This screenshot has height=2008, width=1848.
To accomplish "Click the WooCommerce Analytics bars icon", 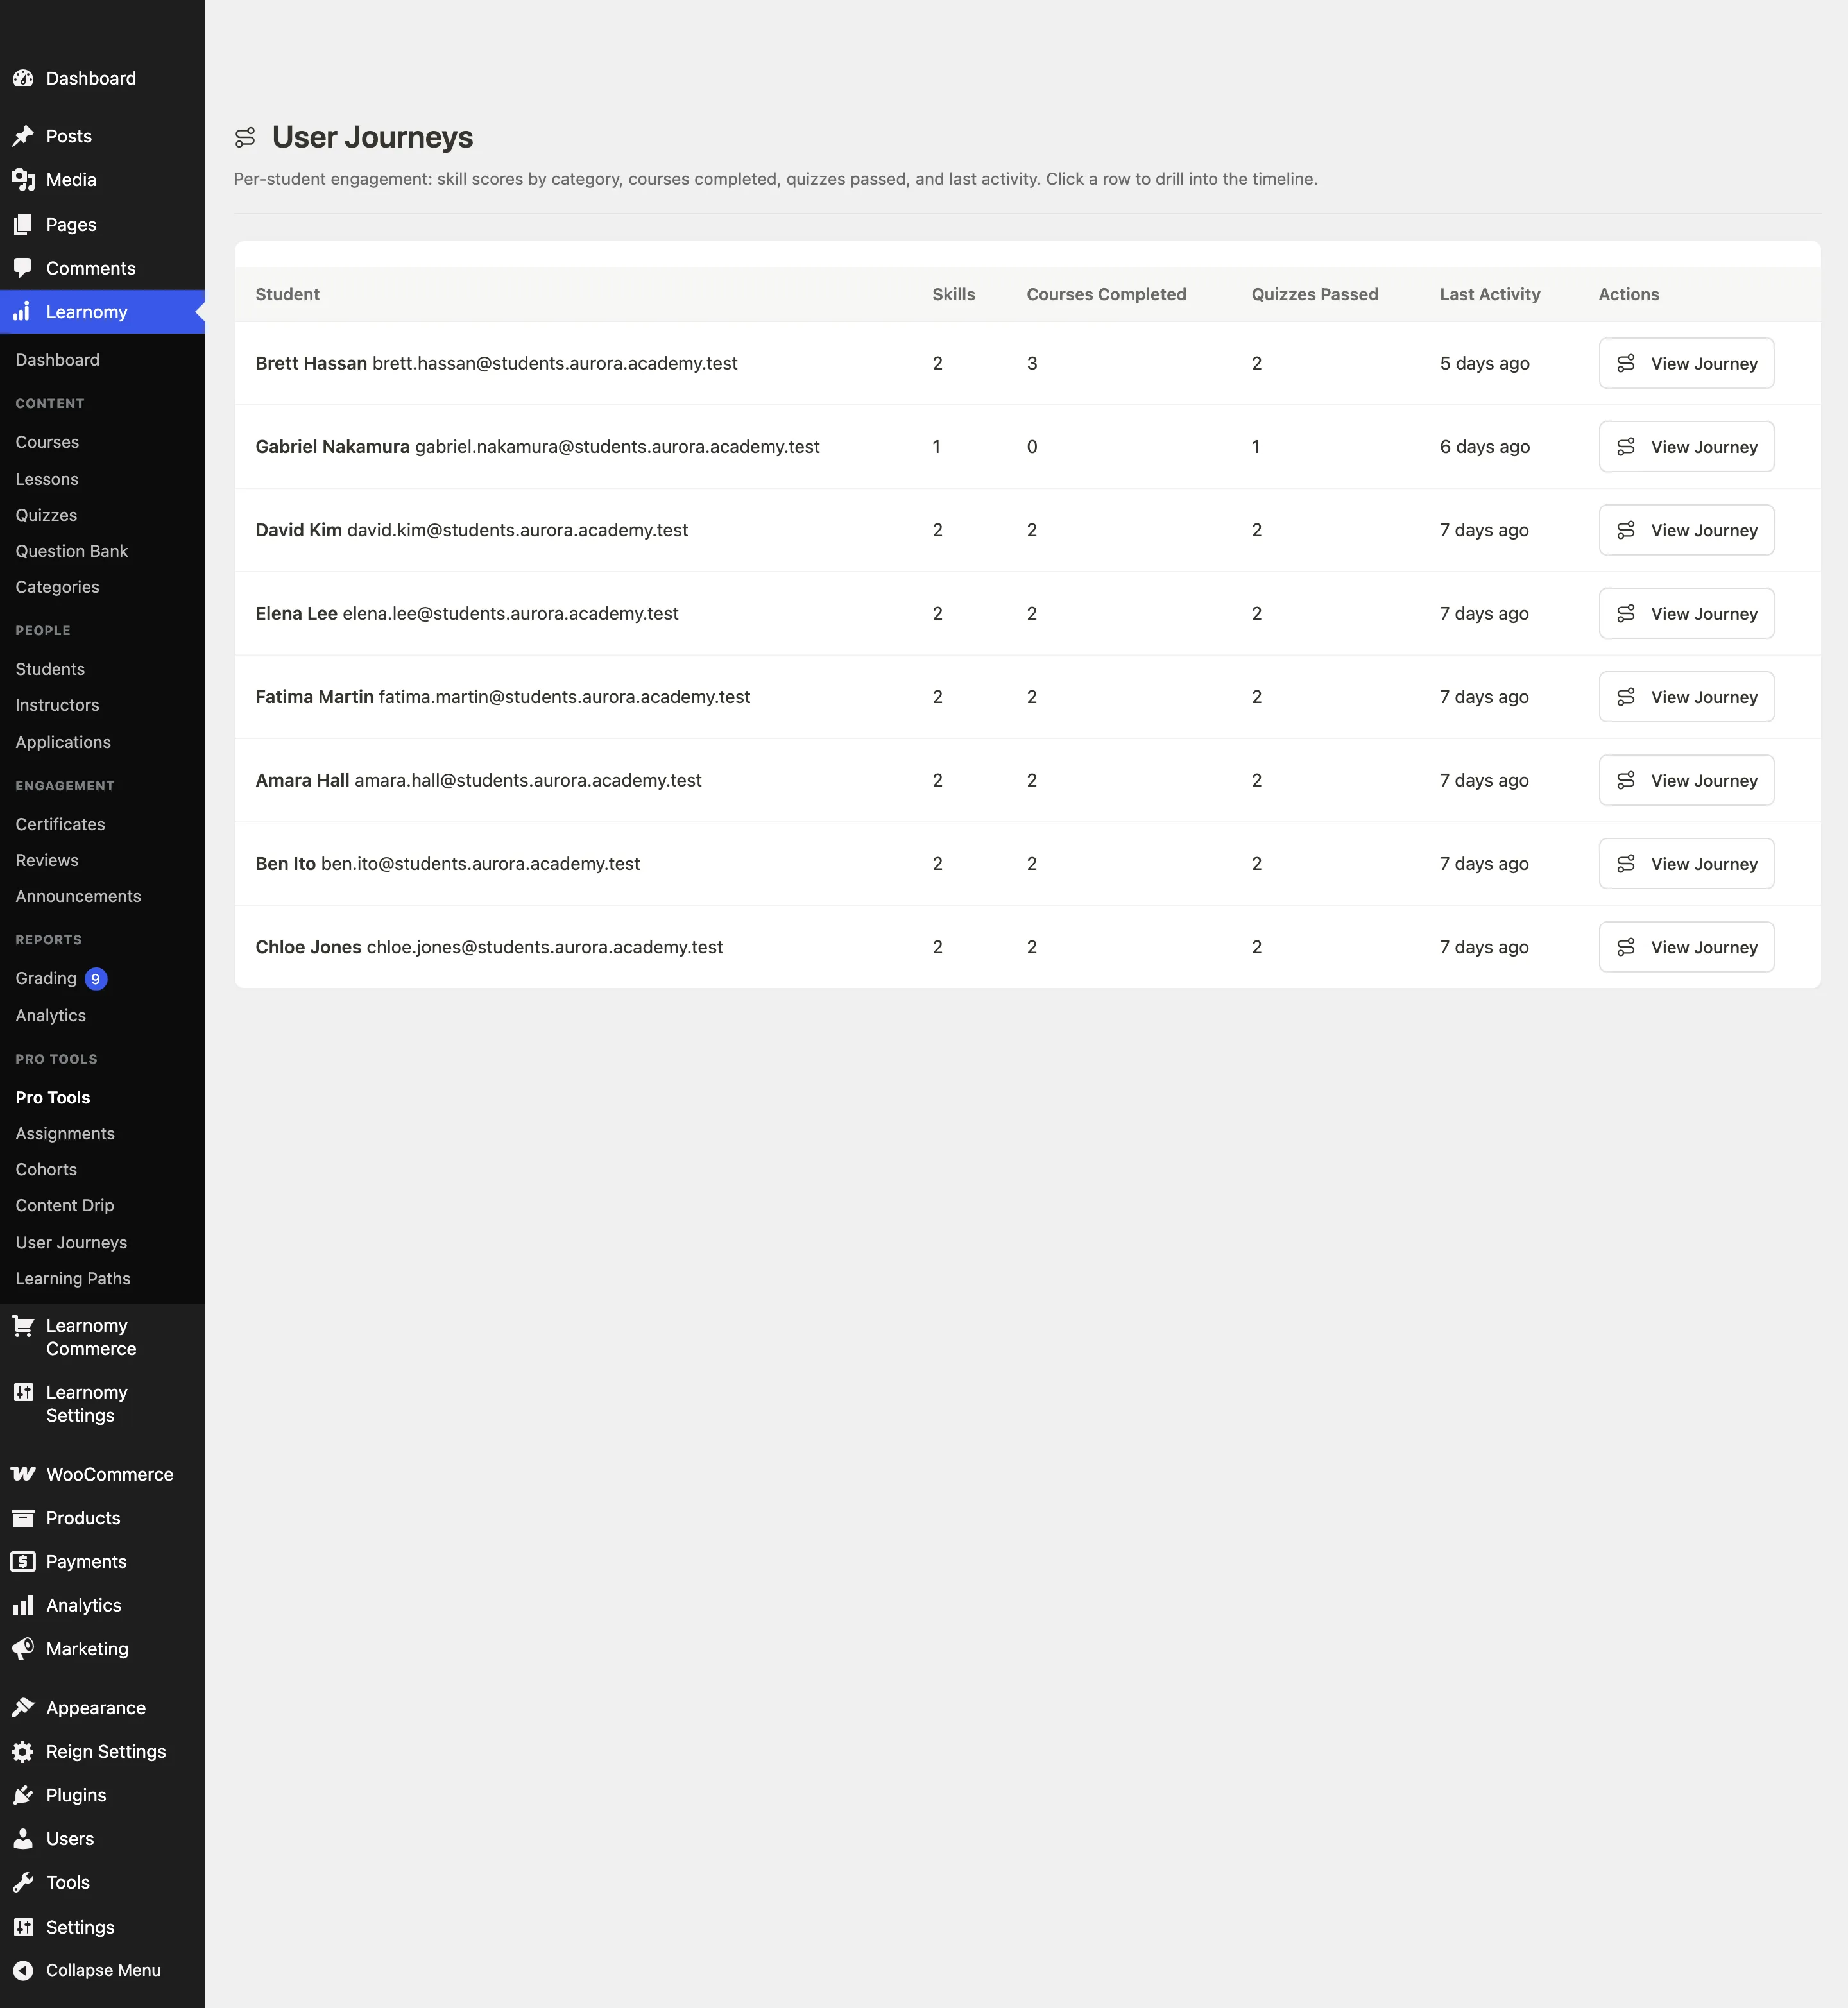I will (x=23, y=1606).
